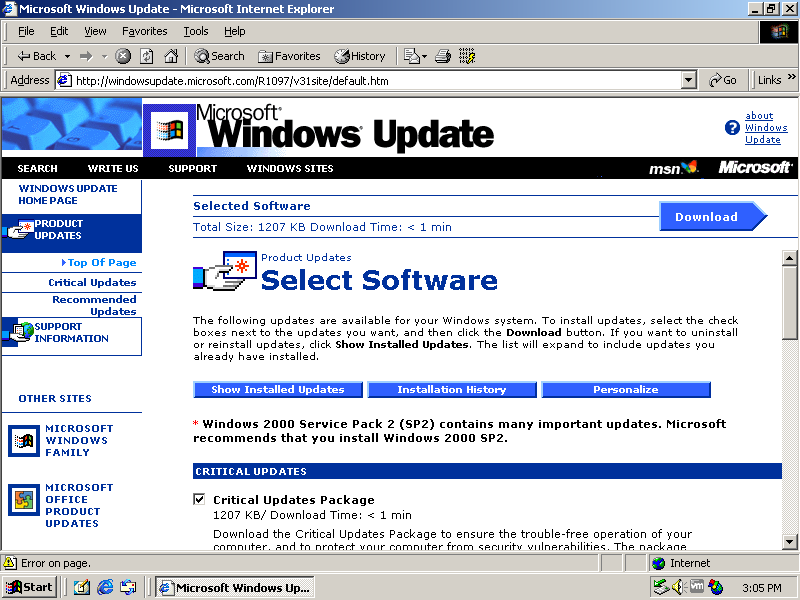Click the last tray icon beside the clock
Viewport: 800px width, 600px height.
[x=716, y=588]
